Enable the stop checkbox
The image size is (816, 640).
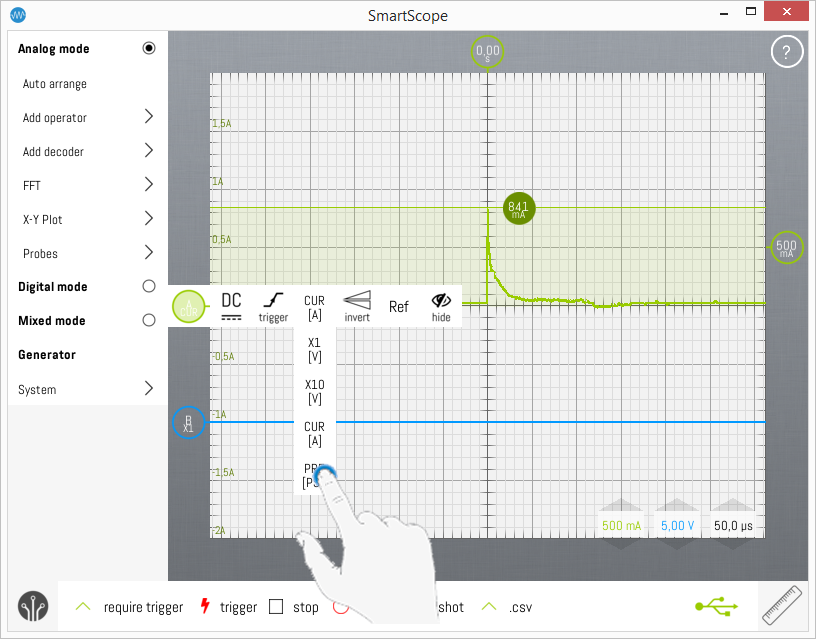pos(277,607)
